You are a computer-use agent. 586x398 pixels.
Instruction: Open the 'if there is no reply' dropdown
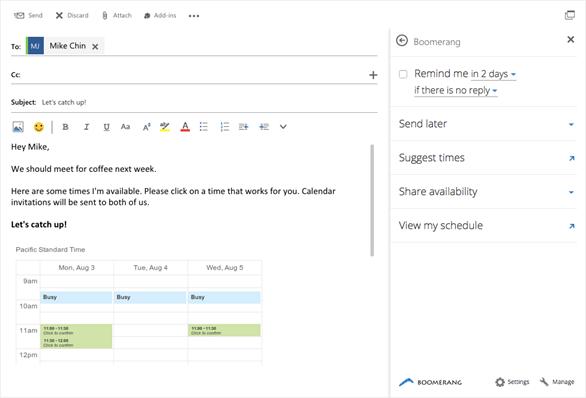[456, 90]
